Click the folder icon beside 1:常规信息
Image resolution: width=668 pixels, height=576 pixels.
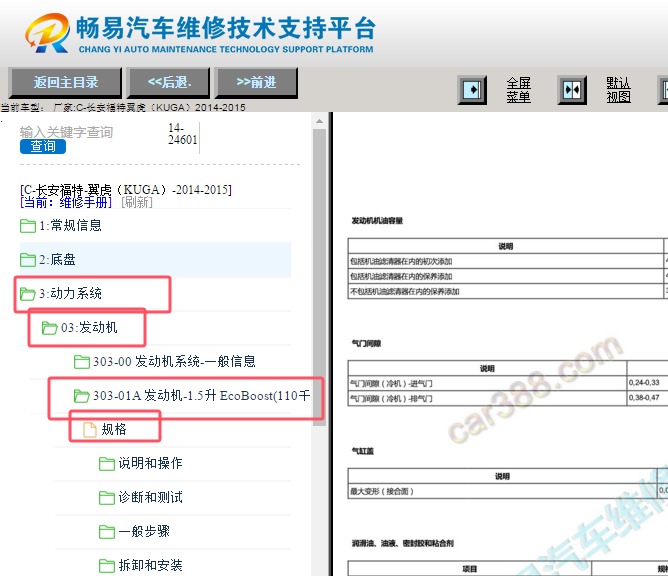tap(28, 226)
